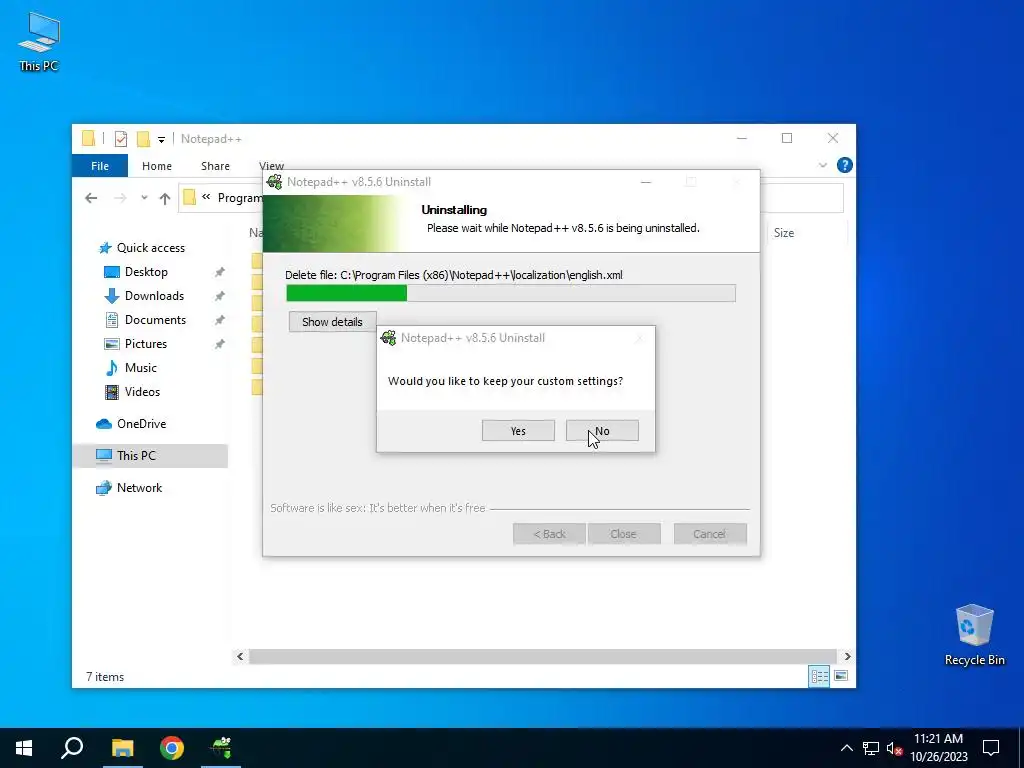Select This PC in the sidebar
The width and height of the screenshot is (1024, 768).
[136, 456]
